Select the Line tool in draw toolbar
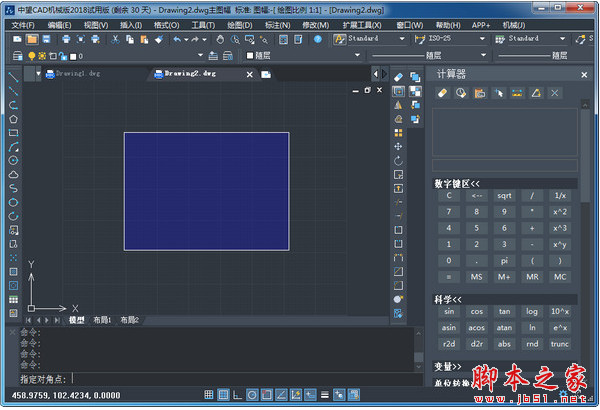This screenshot has height=410, width=600. point(13,77)
